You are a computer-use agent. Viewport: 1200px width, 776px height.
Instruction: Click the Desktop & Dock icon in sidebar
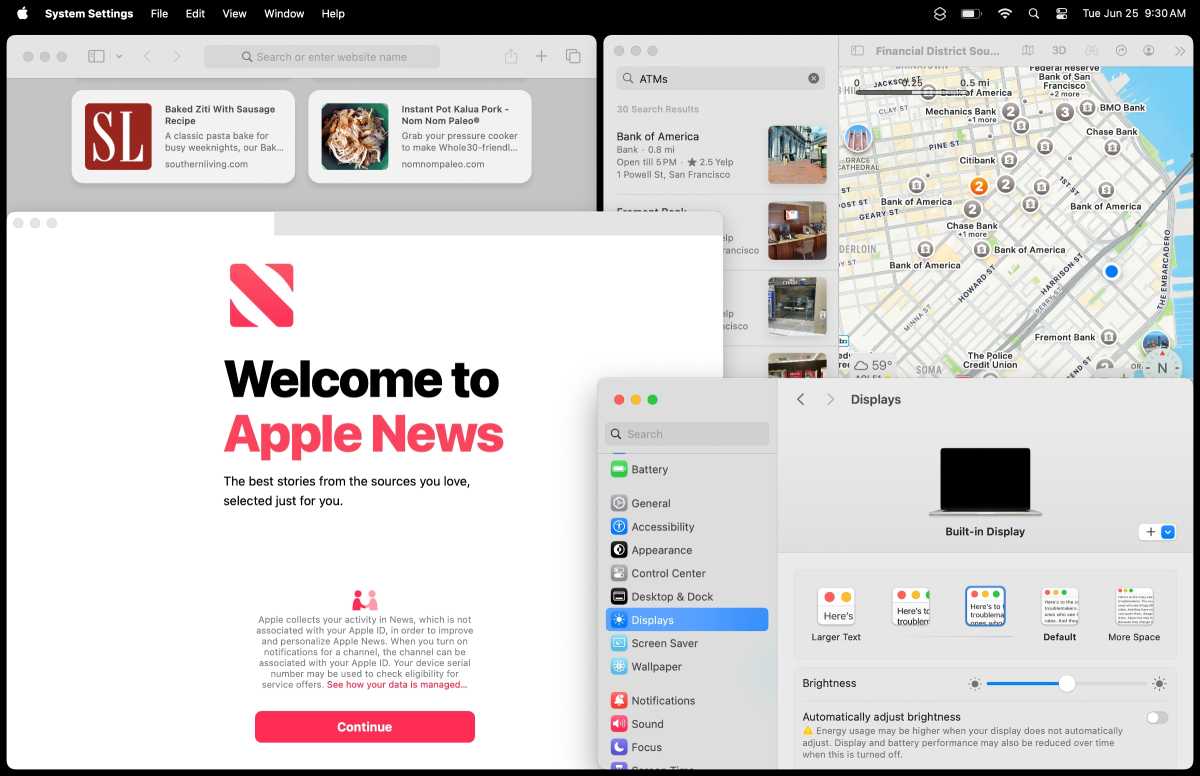tap(619, 597)
